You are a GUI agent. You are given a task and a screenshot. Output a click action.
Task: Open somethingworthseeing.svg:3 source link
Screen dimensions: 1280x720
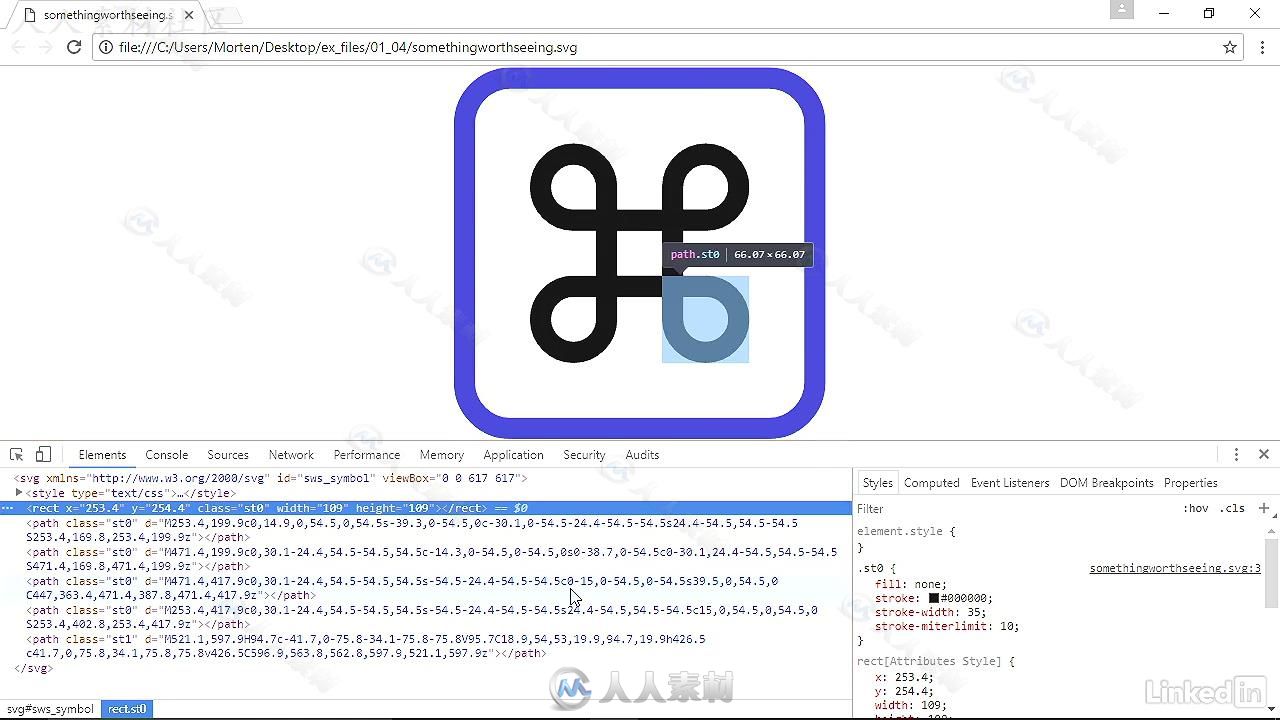(x=1175, y=568)
